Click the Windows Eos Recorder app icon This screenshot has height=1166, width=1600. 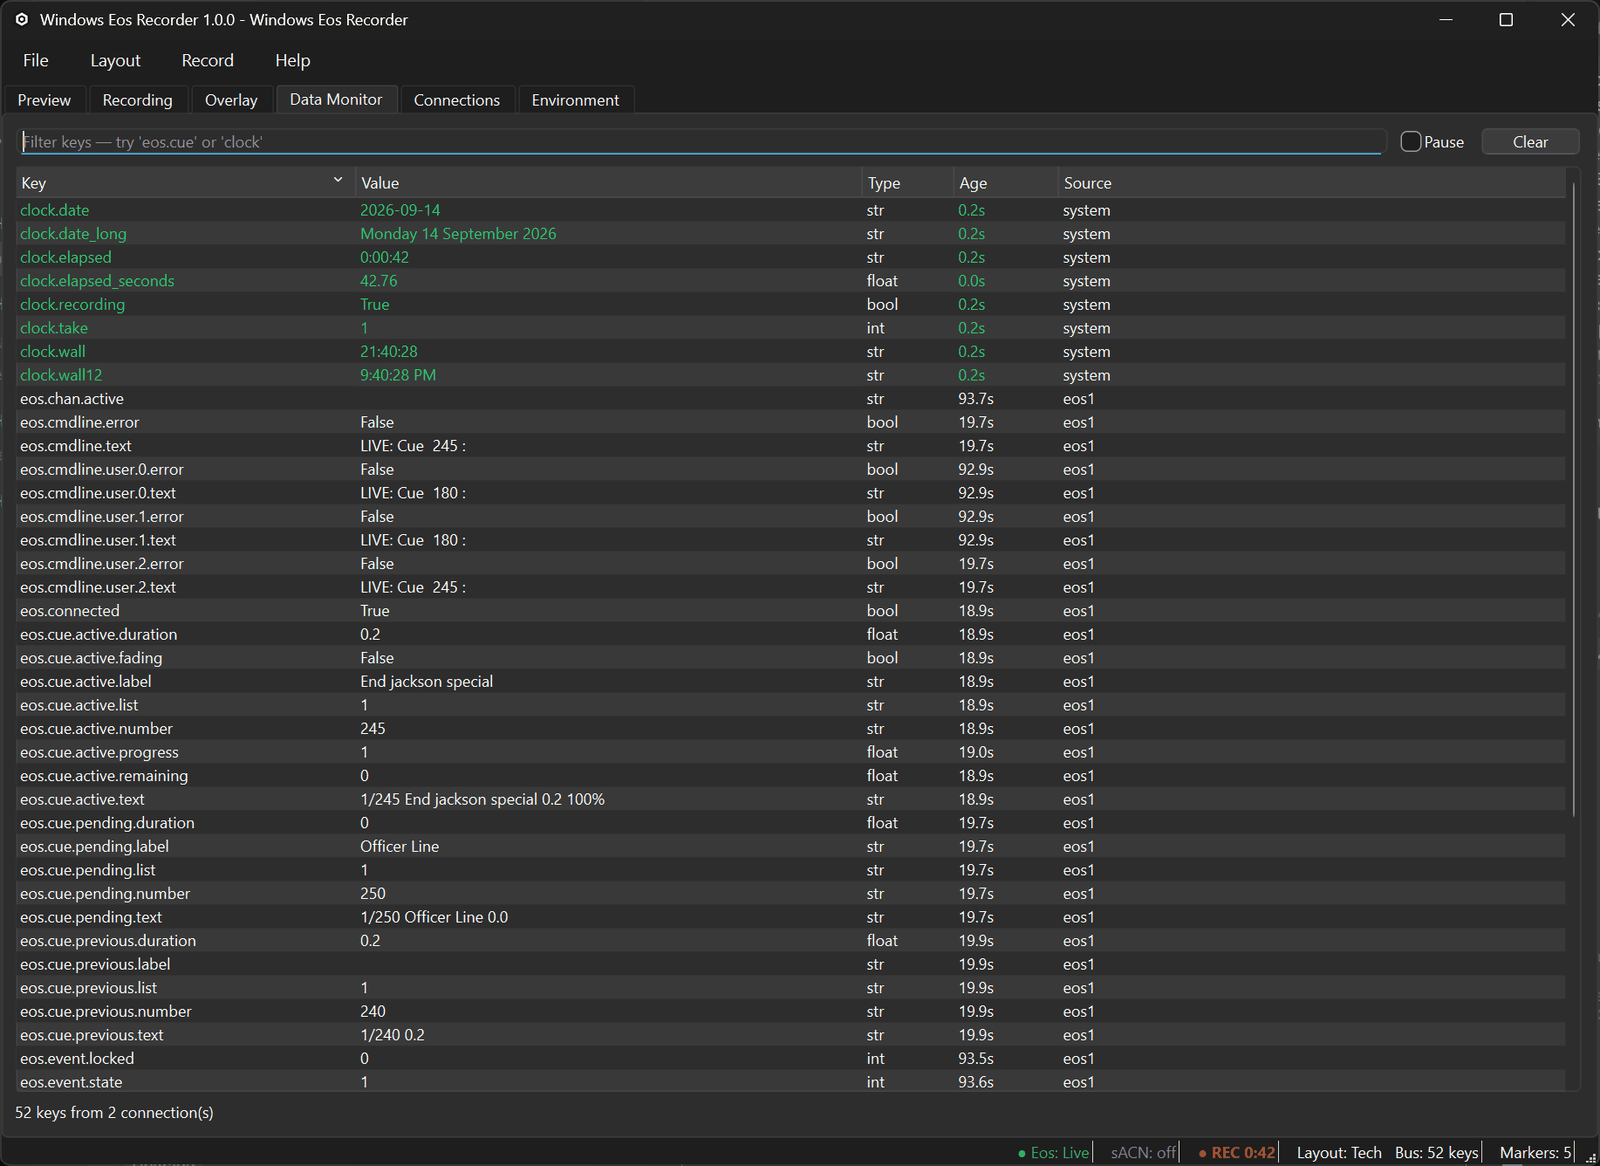click(22, 20)
